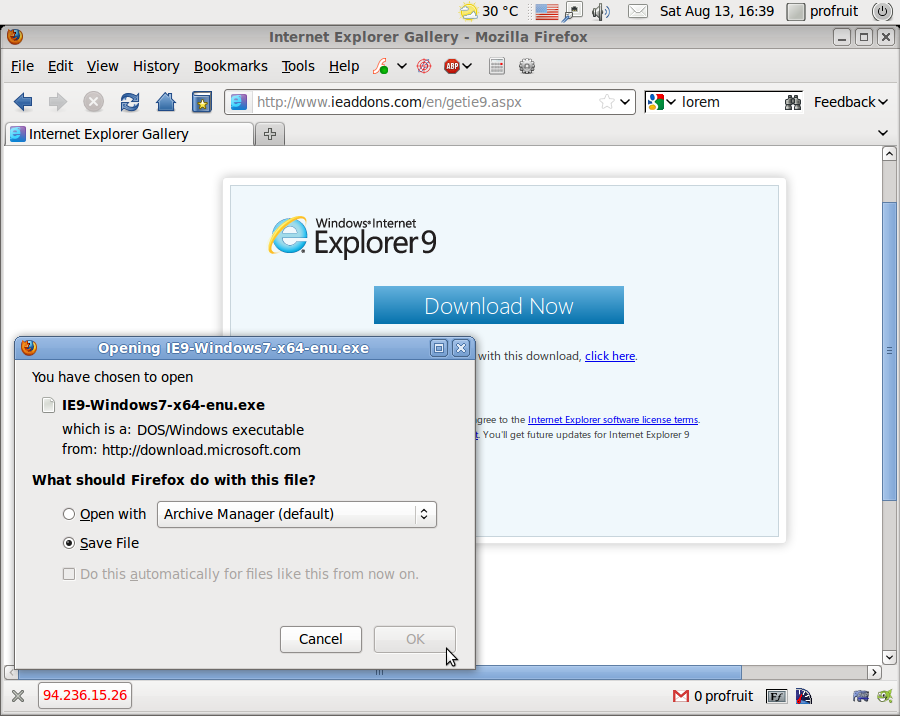Open the Tools menu
Viewport: 900px width, 716px height.
point(298,67)
